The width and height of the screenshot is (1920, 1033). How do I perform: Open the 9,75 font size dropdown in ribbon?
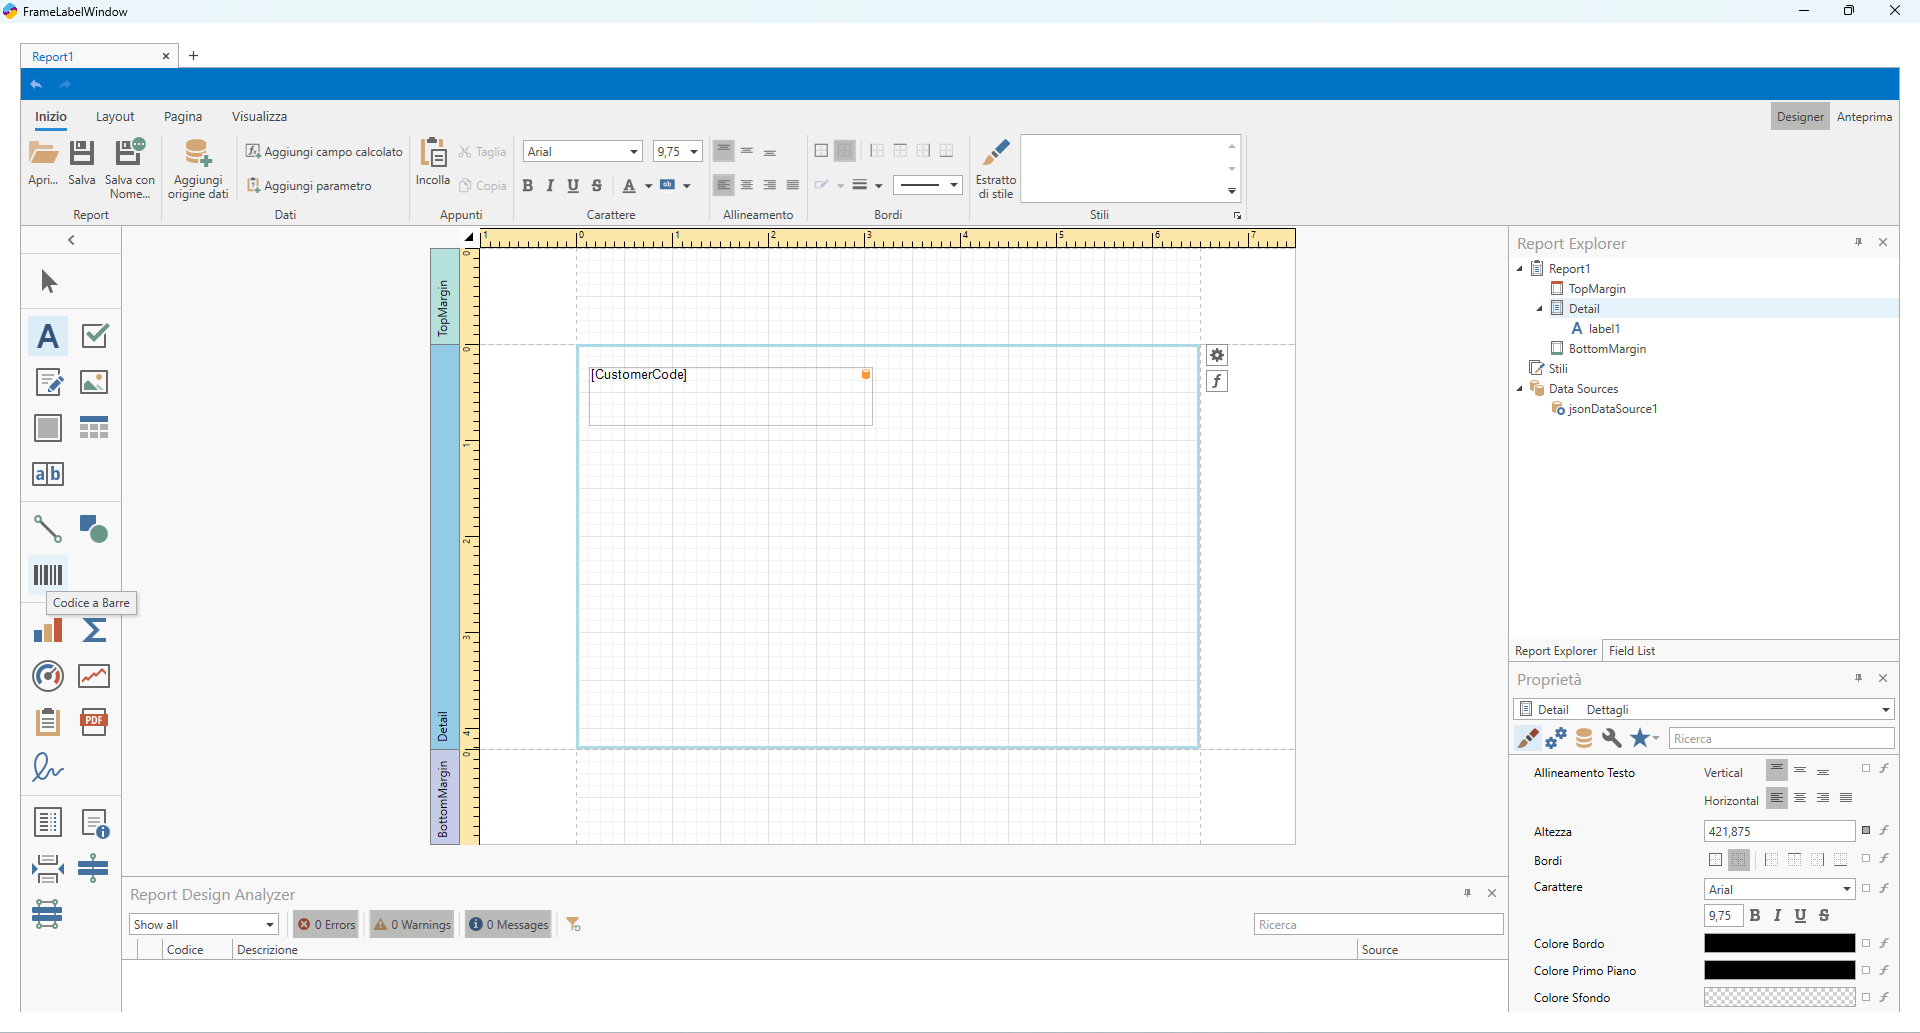point(694,152)
